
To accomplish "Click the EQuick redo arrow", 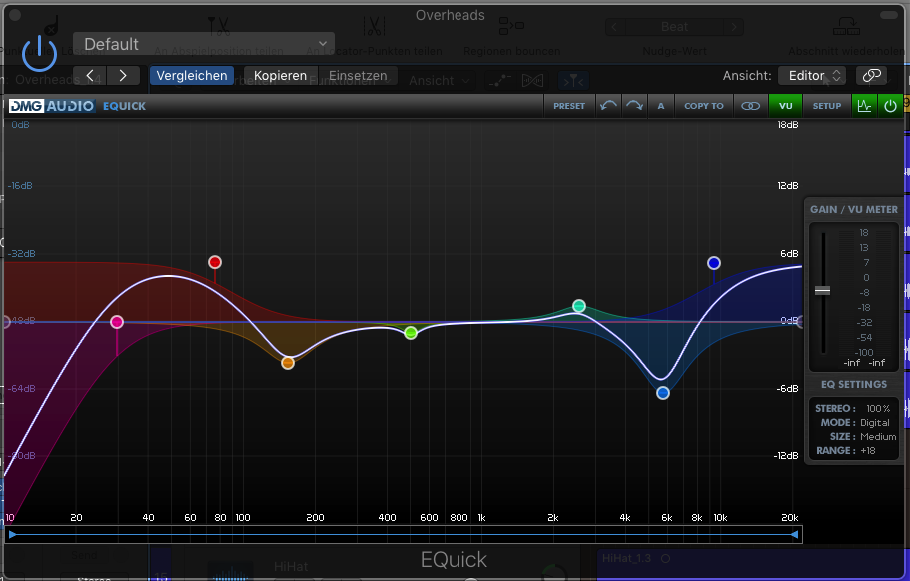I will (634, 106).
